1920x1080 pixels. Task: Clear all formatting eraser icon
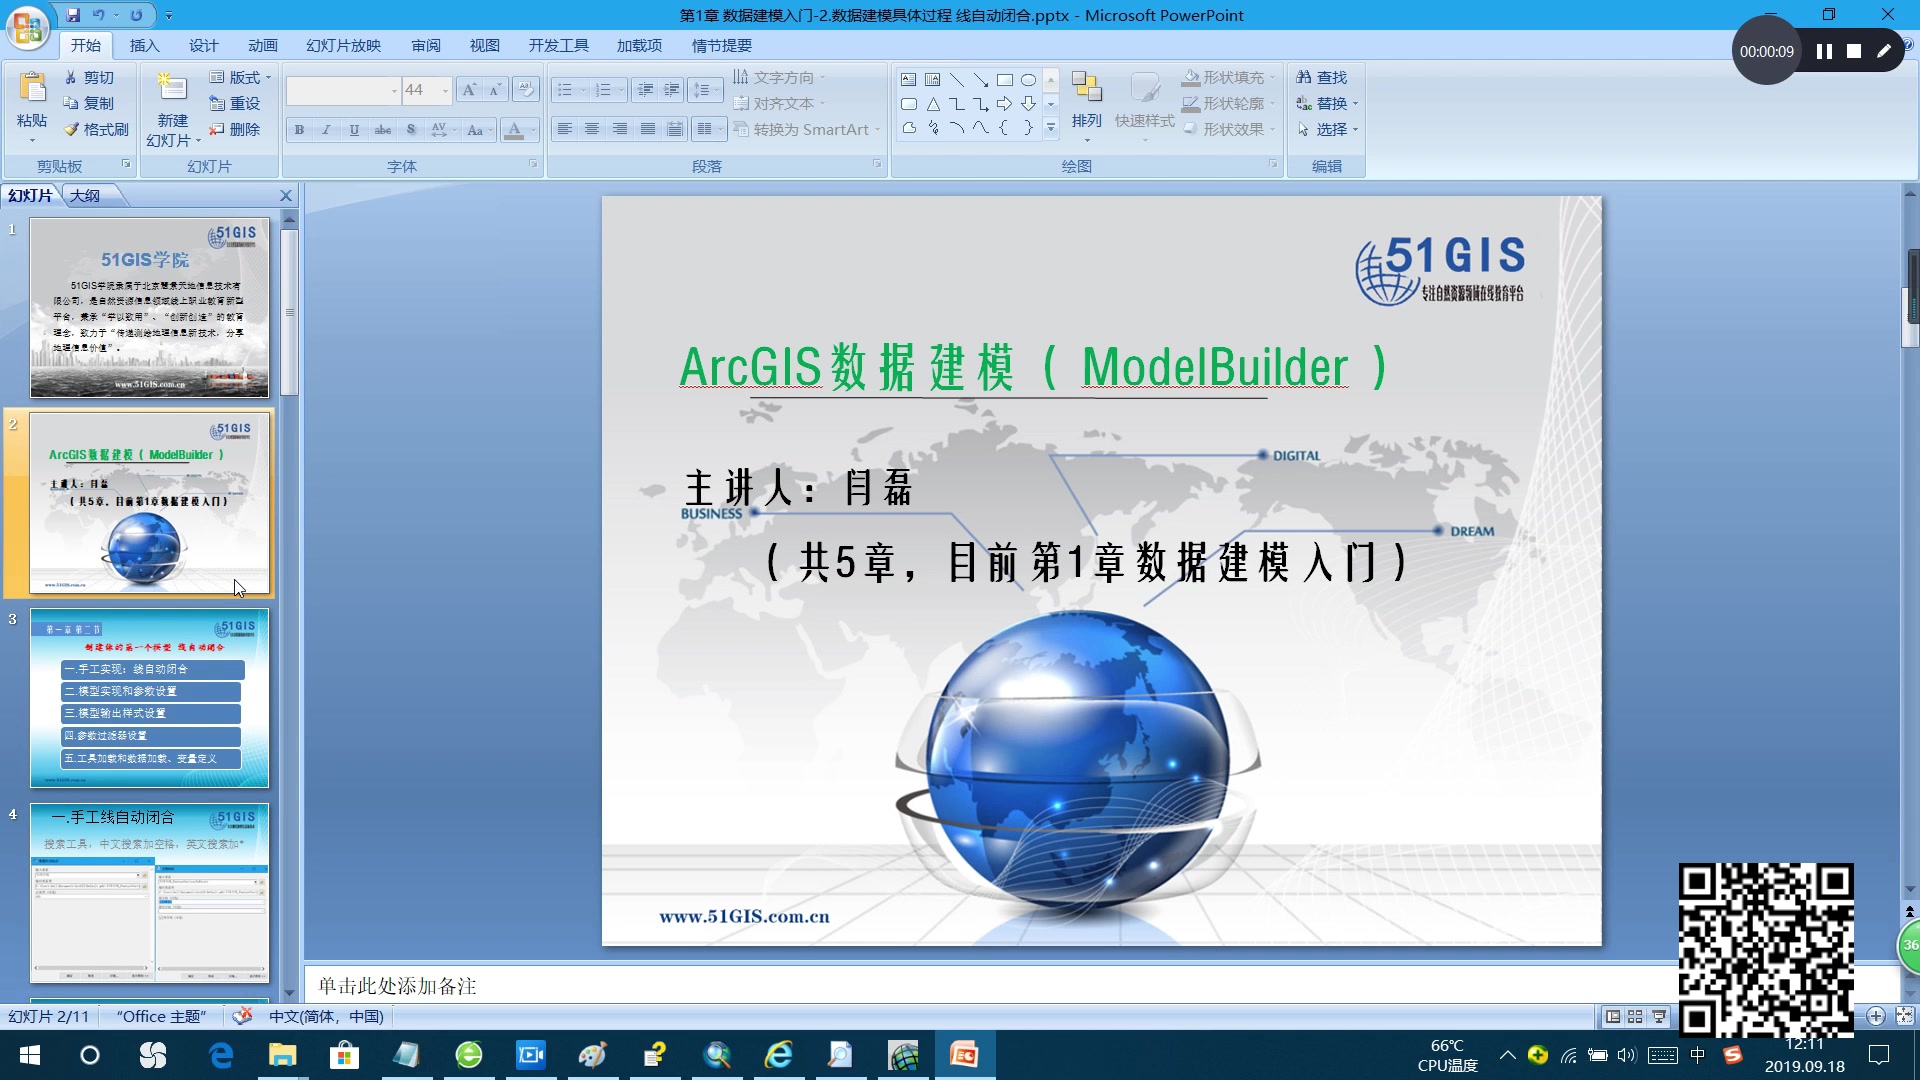[525, 90]
